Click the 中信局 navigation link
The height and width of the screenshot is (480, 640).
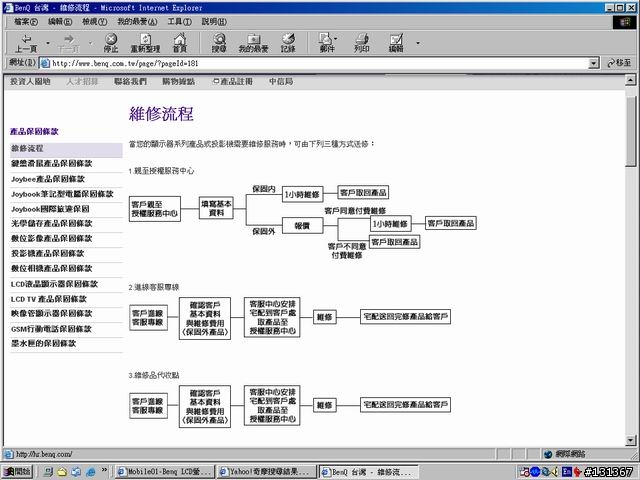[281, 82]
